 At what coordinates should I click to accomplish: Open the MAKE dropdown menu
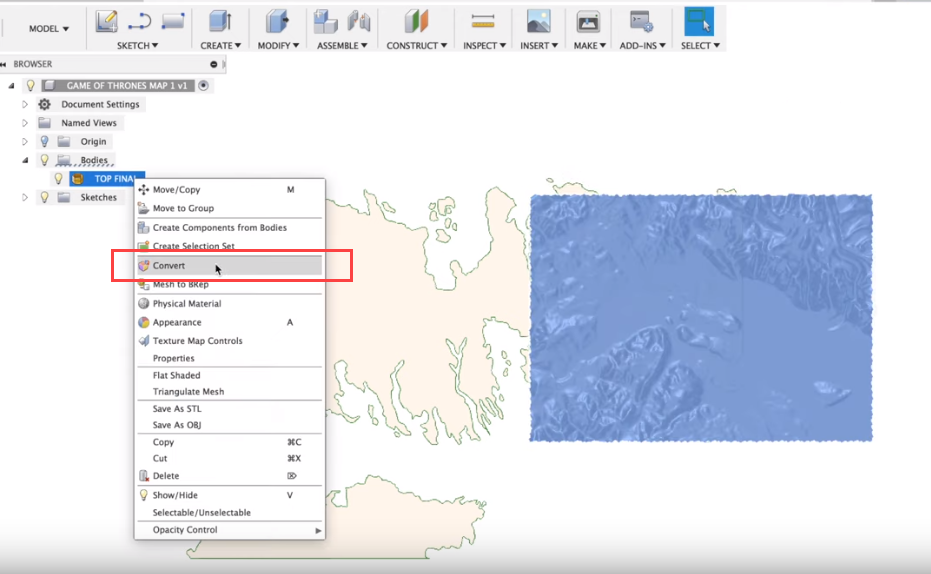(x=590, y=46)
